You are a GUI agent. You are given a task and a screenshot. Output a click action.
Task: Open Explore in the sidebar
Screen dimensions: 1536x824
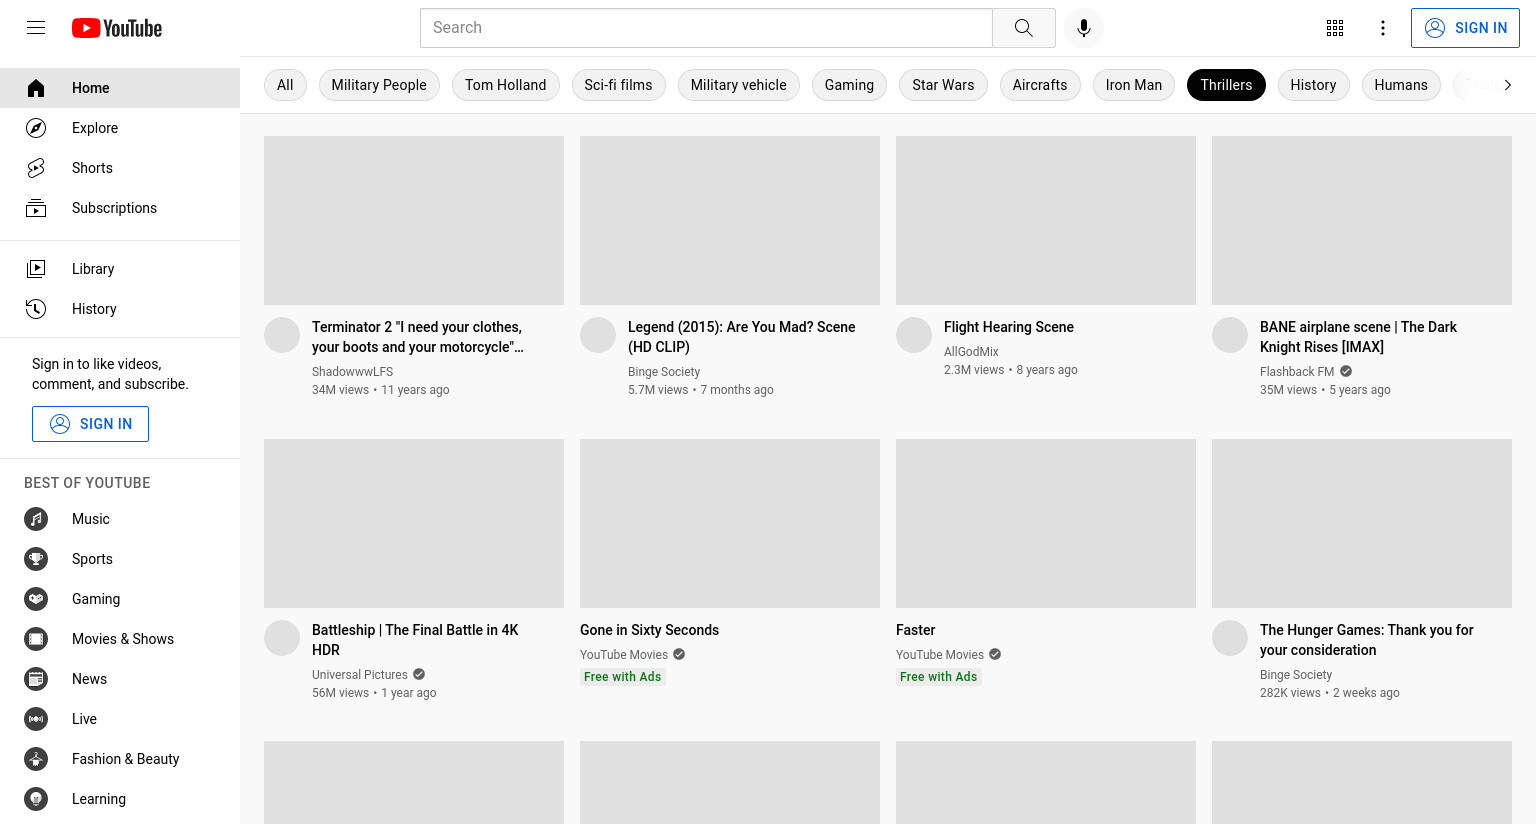pos(120,128)
